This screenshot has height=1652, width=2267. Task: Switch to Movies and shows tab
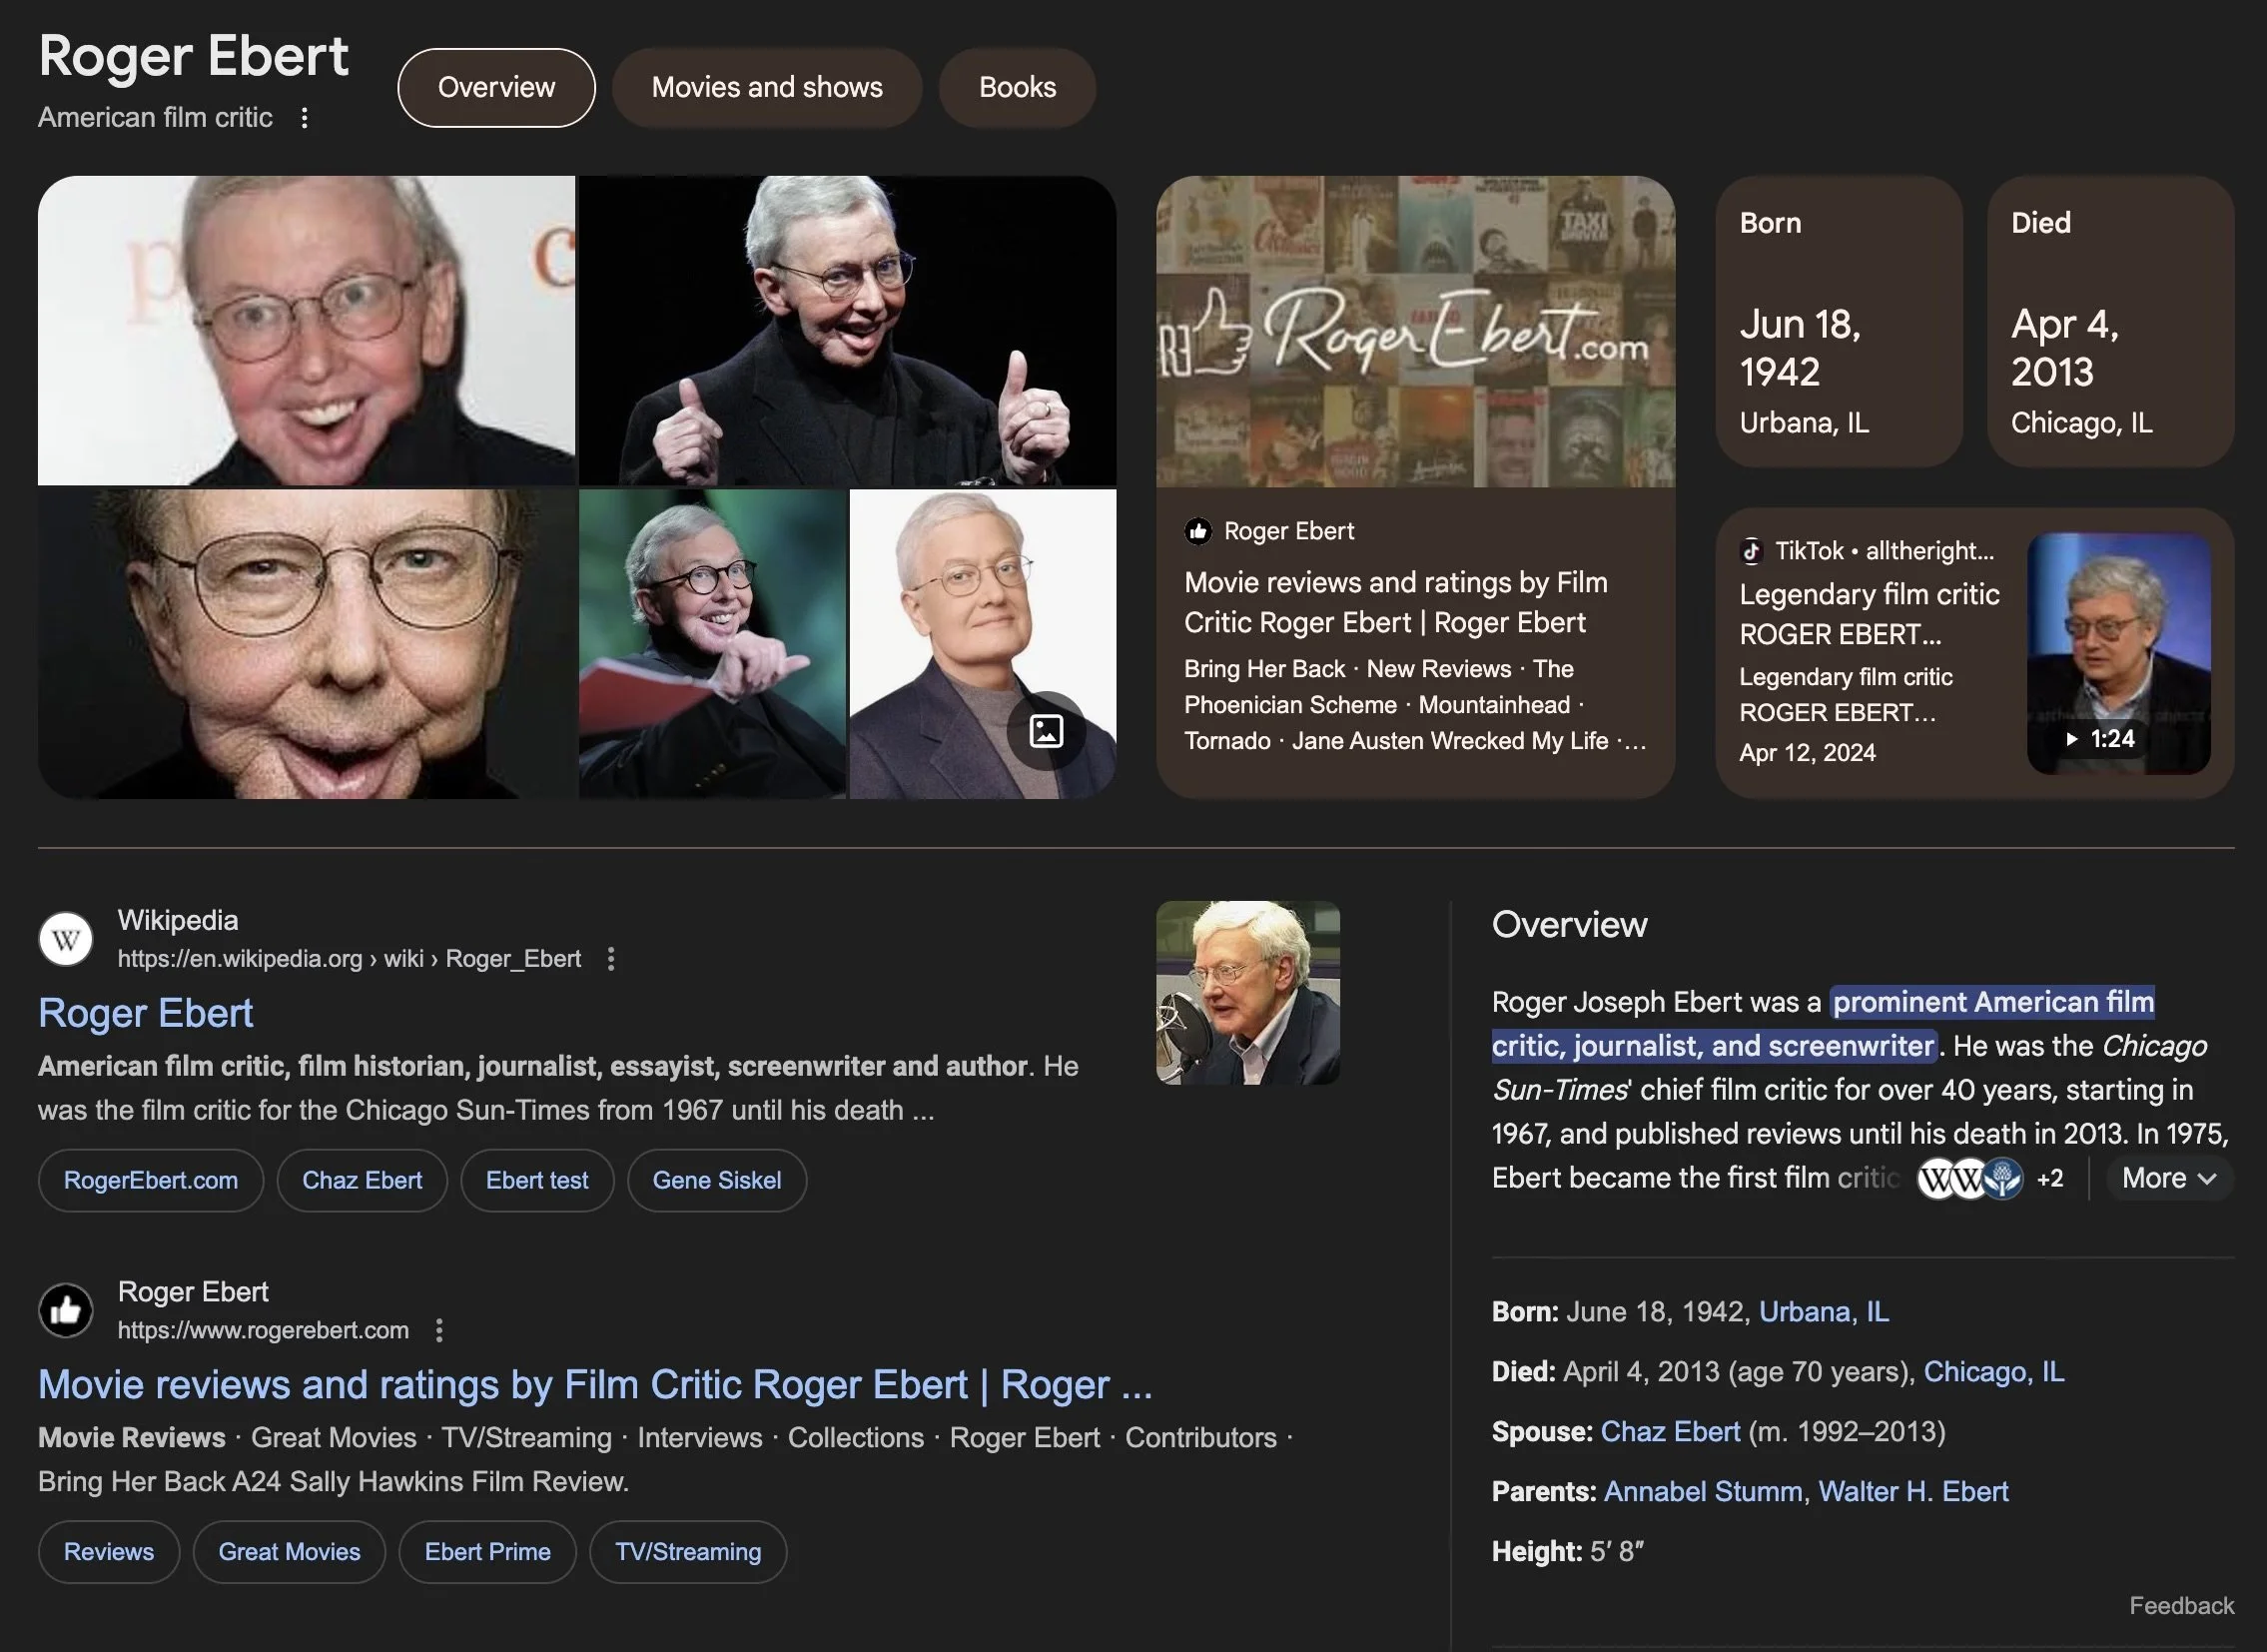point(766,88)
